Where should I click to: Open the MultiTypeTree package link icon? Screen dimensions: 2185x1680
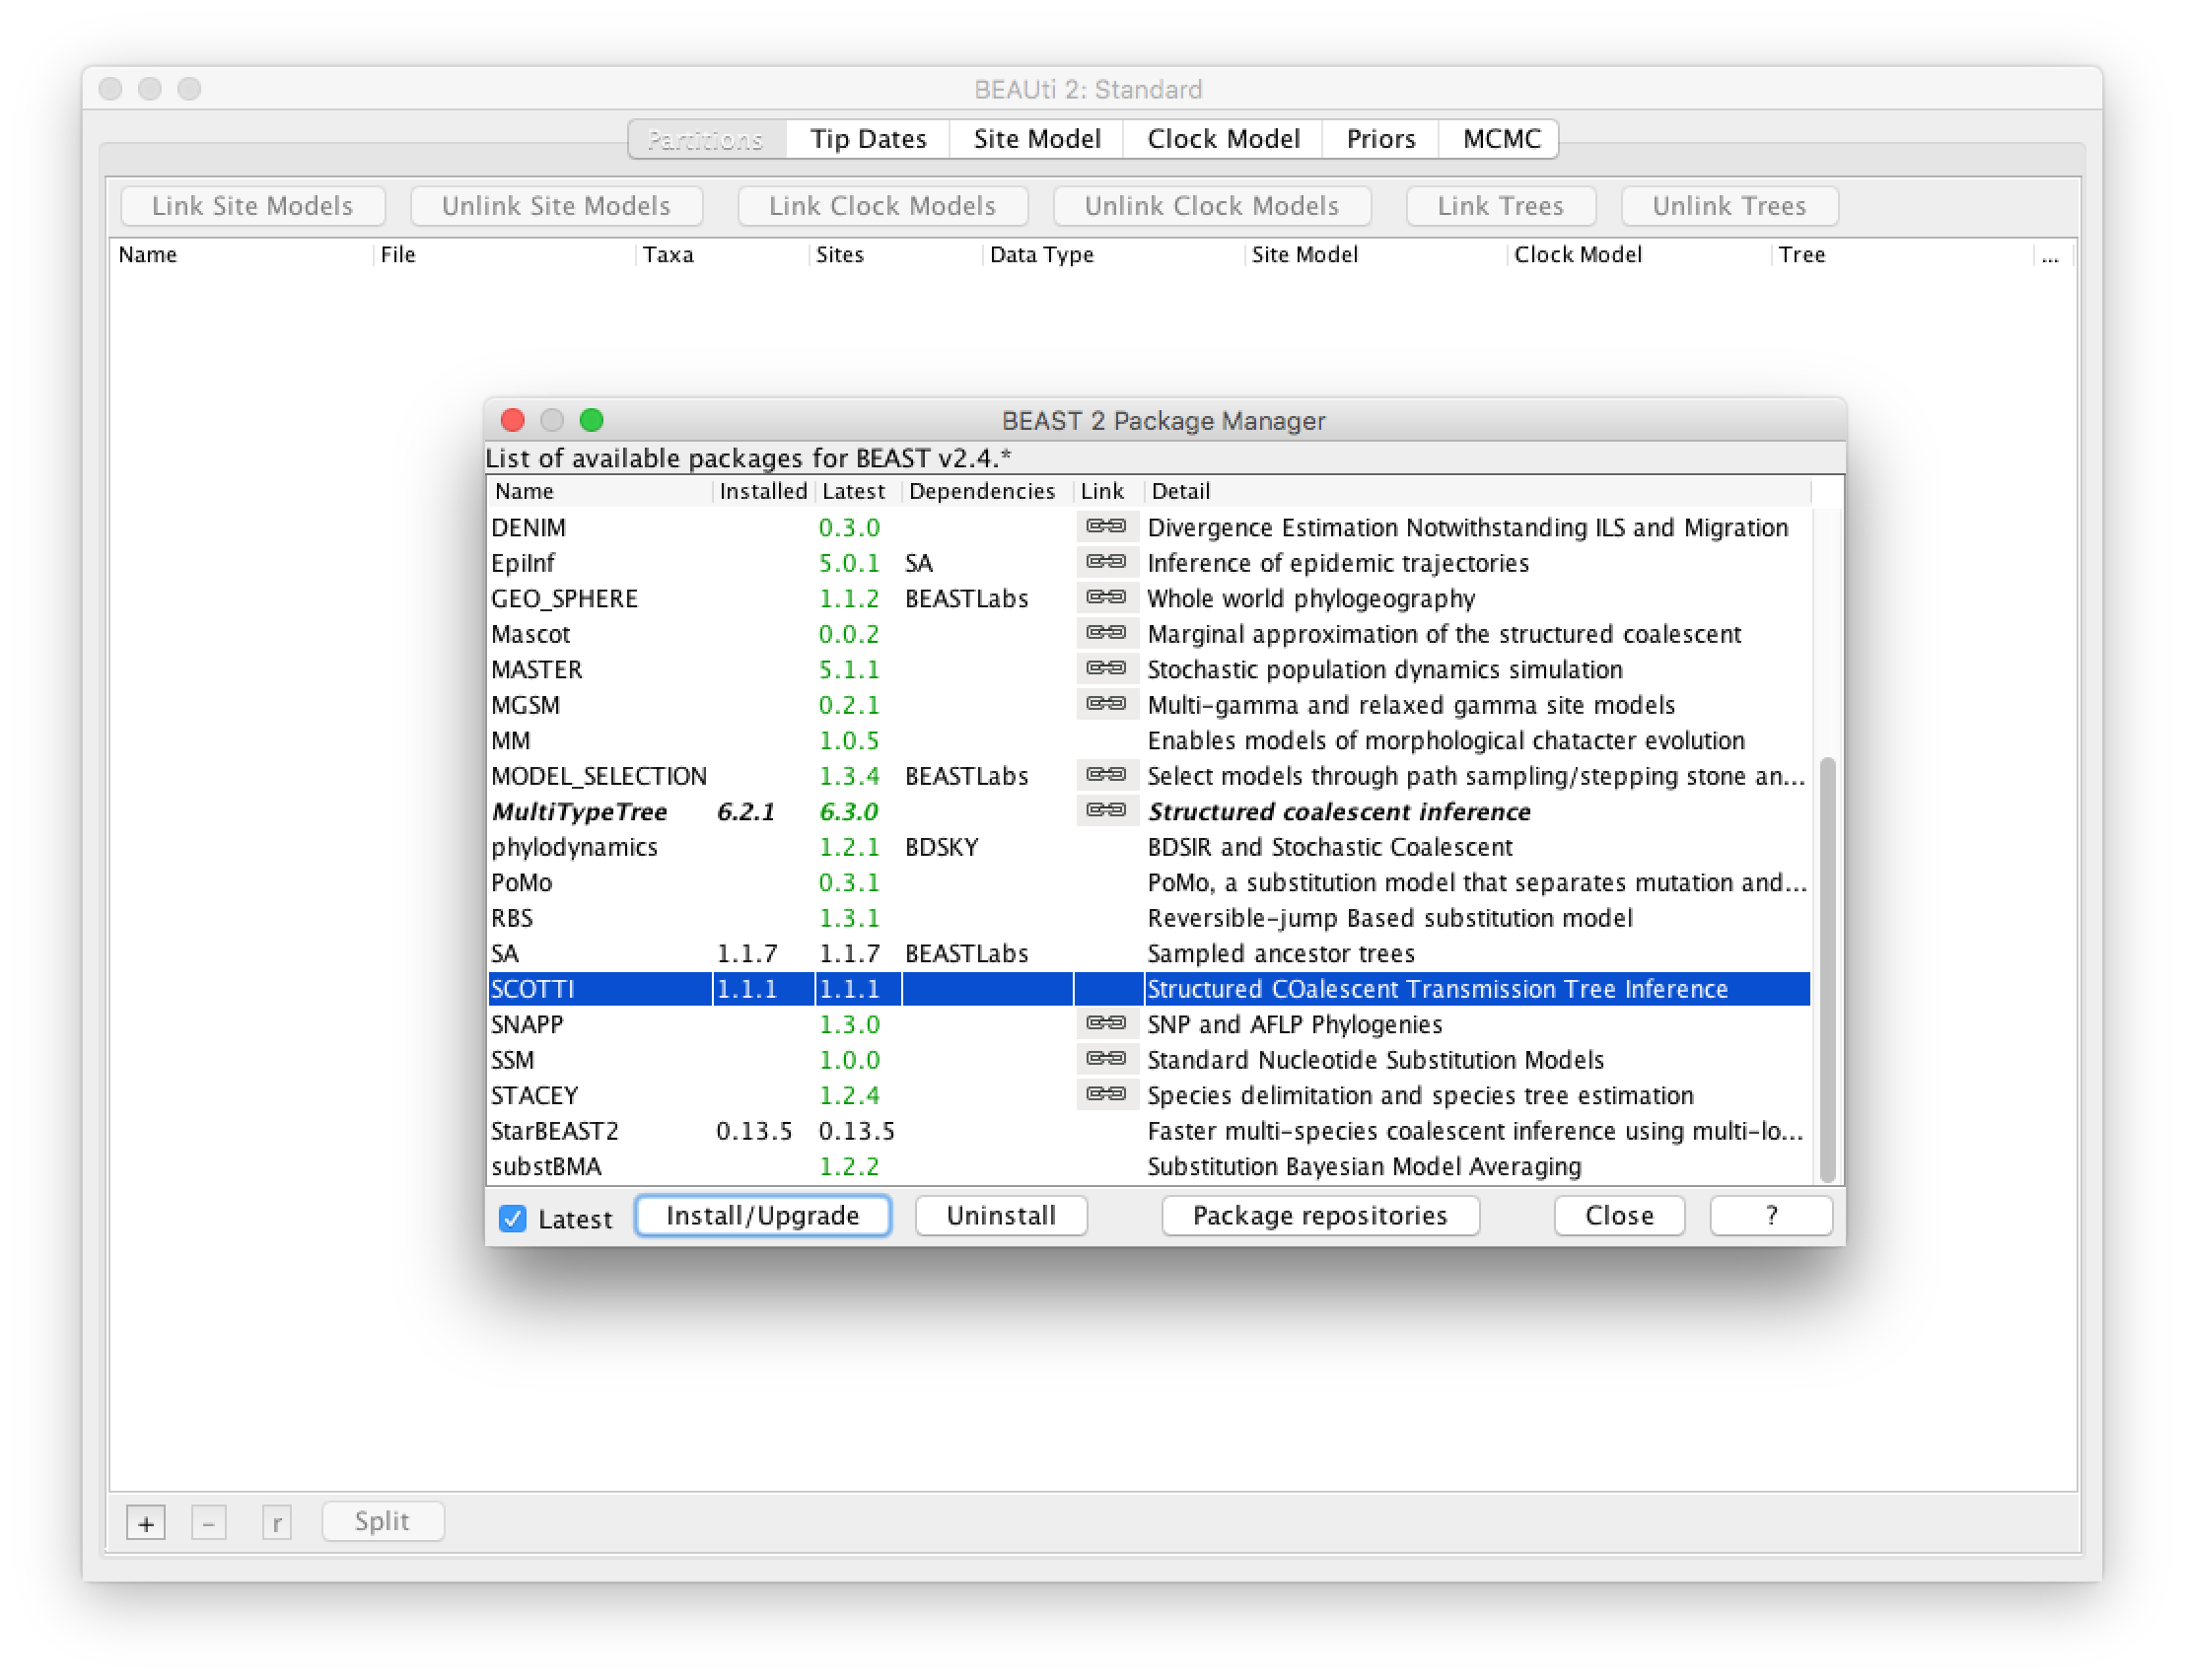[x=1106, y=810]
